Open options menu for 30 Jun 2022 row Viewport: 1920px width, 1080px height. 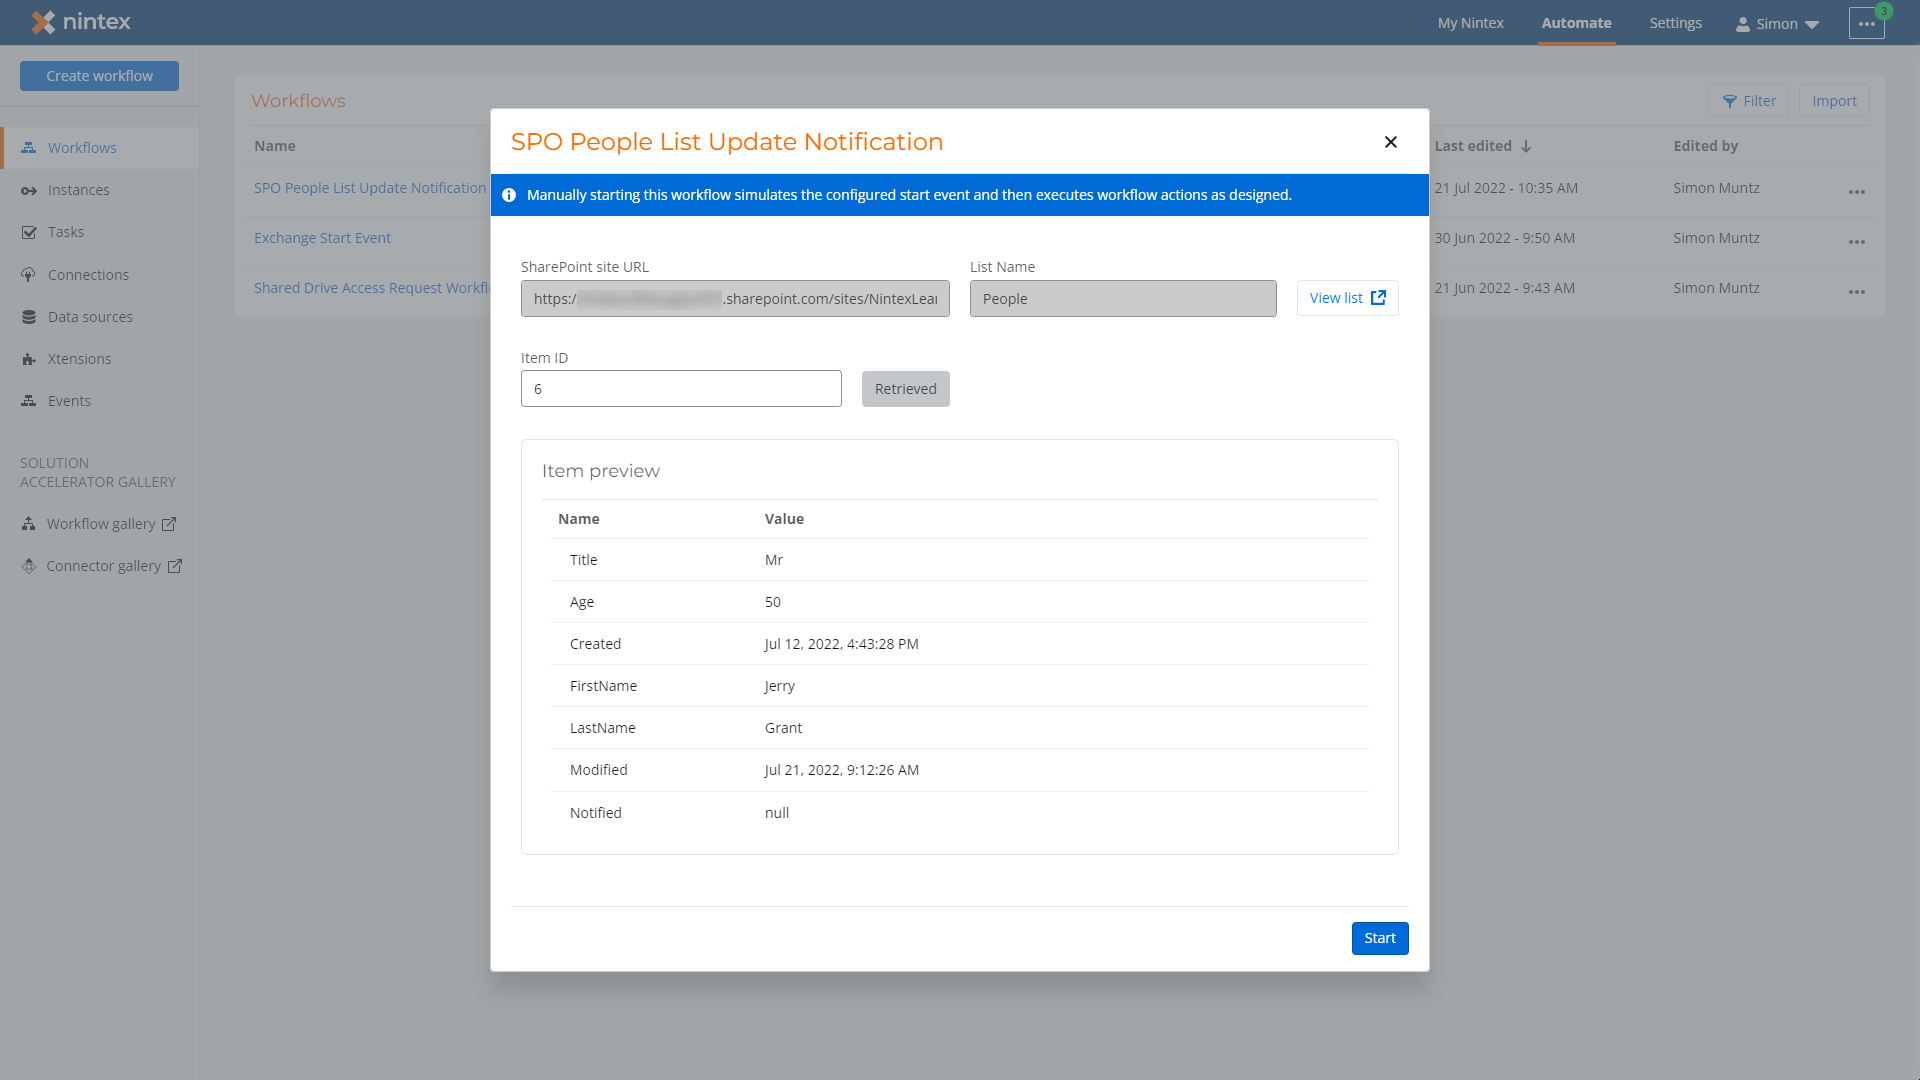click(x=1857, y=241)
